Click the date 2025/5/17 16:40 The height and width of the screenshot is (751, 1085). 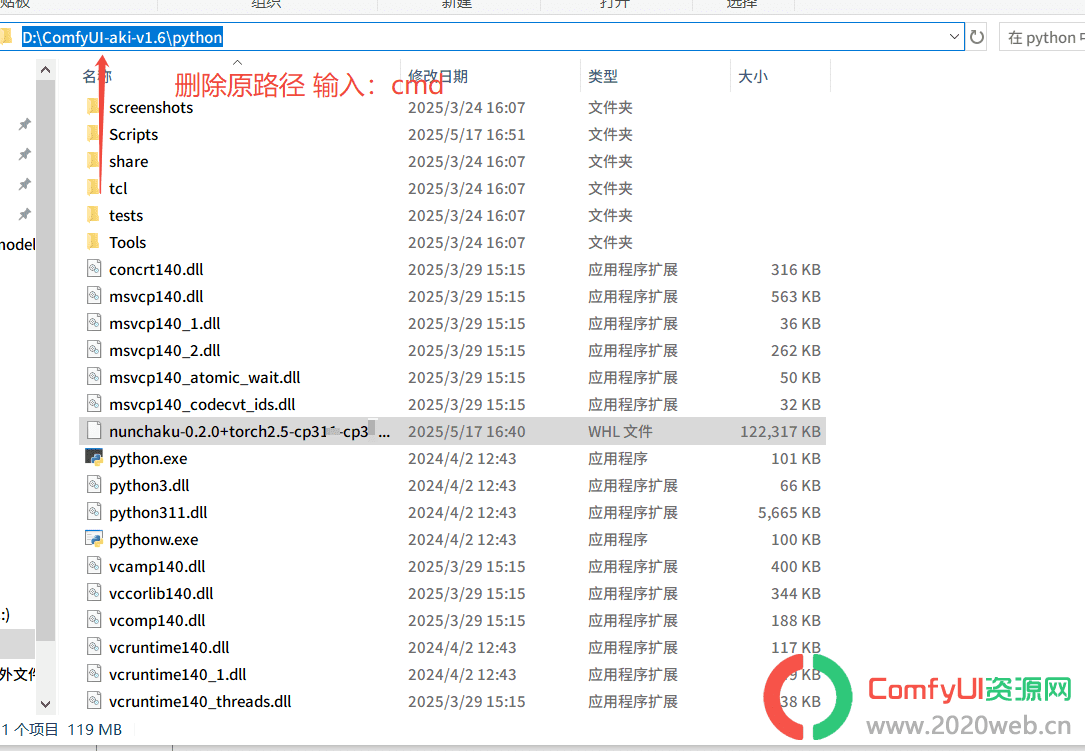(466, 431)
